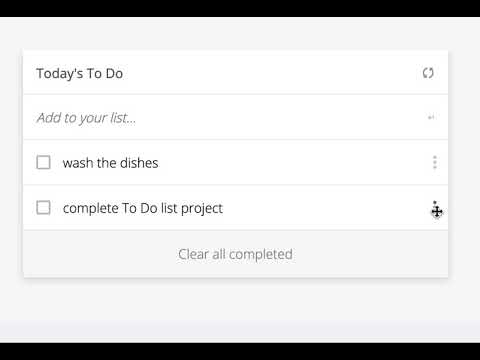Mark wash the dishes as done

click(x=43, y=162)
